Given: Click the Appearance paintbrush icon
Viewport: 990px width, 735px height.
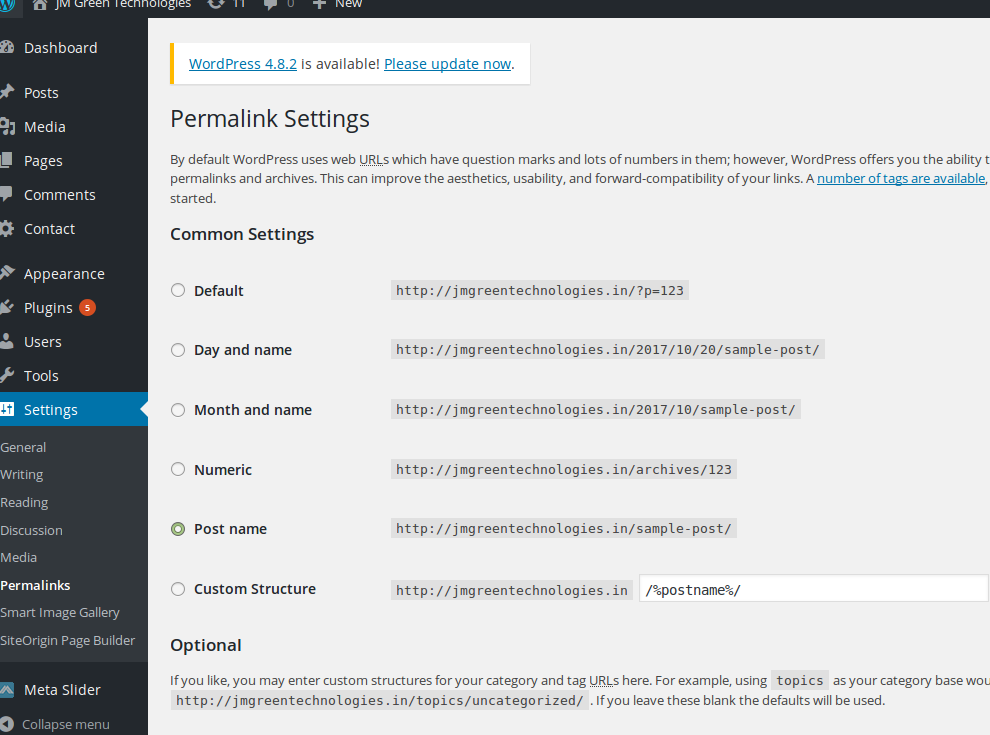Looking at the screenshot, I should pos(7,273).
